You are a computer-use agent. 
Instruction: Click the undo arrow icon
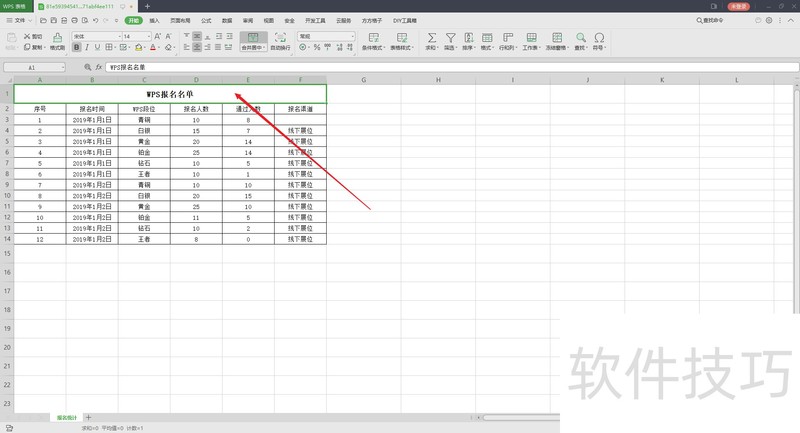tap(95, 20)
